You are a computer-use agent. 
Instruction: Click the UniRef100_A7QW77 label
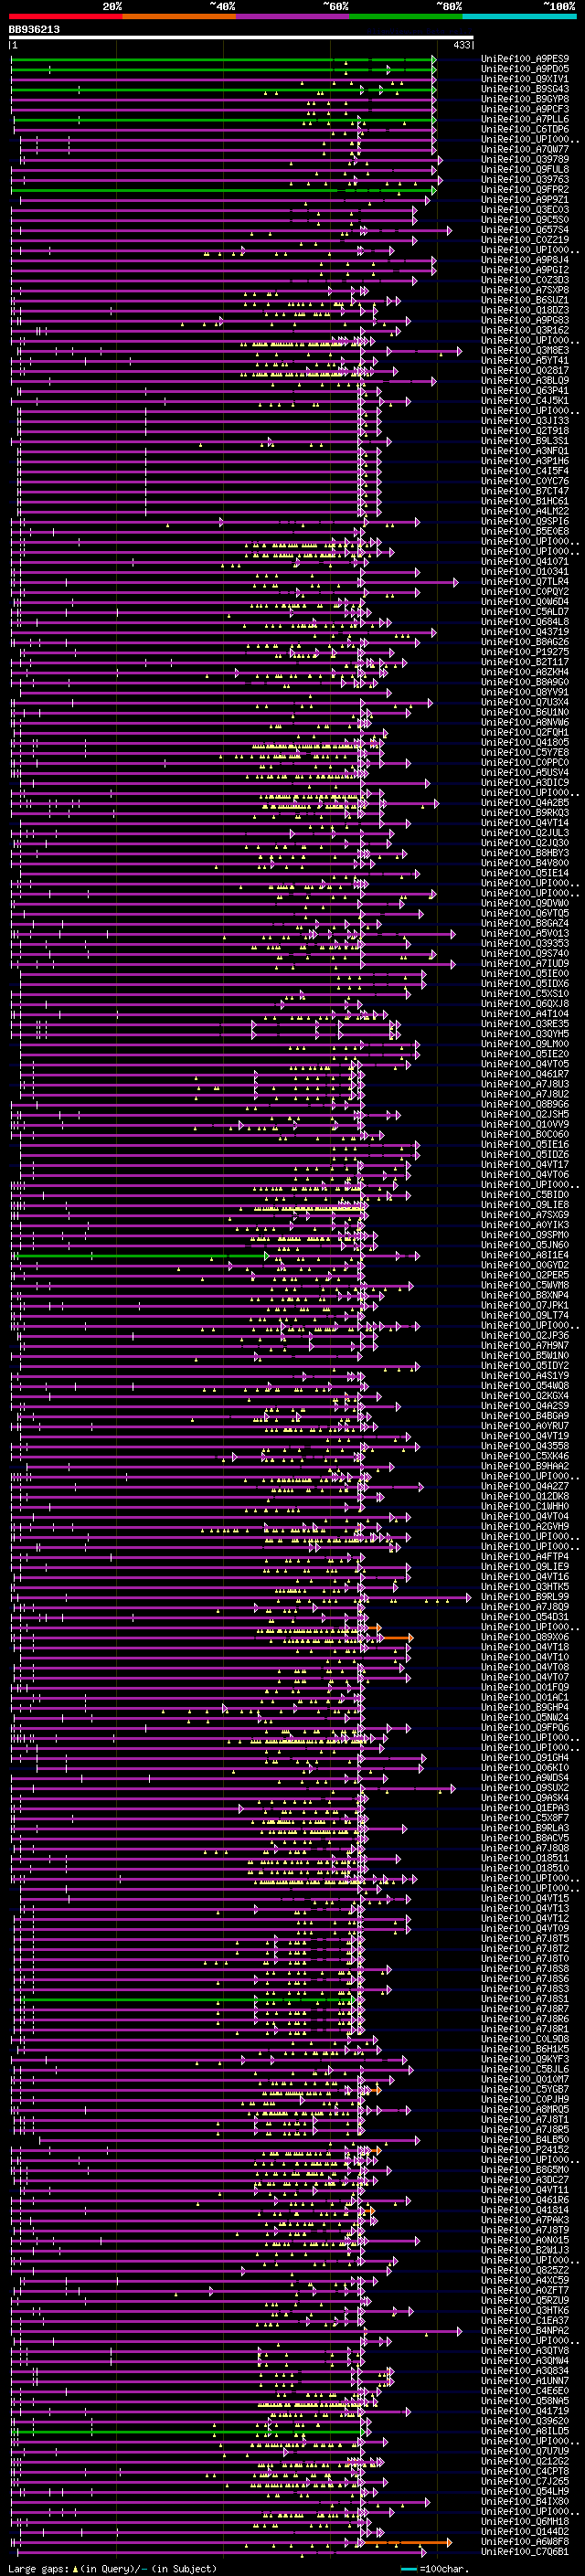click(525, 149)
